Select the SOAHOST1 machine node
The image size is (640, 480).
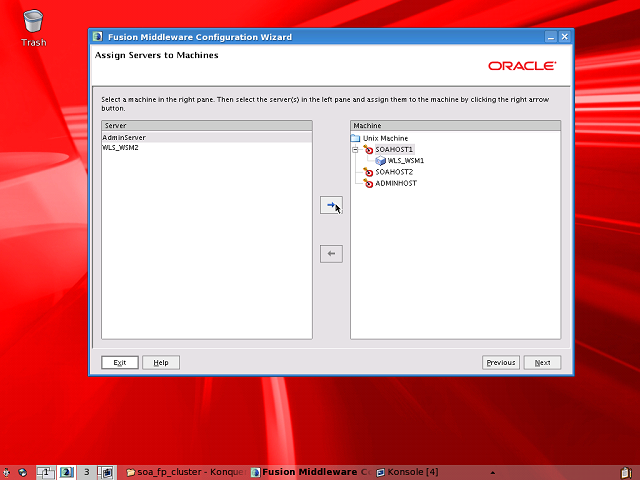[394, 150]
